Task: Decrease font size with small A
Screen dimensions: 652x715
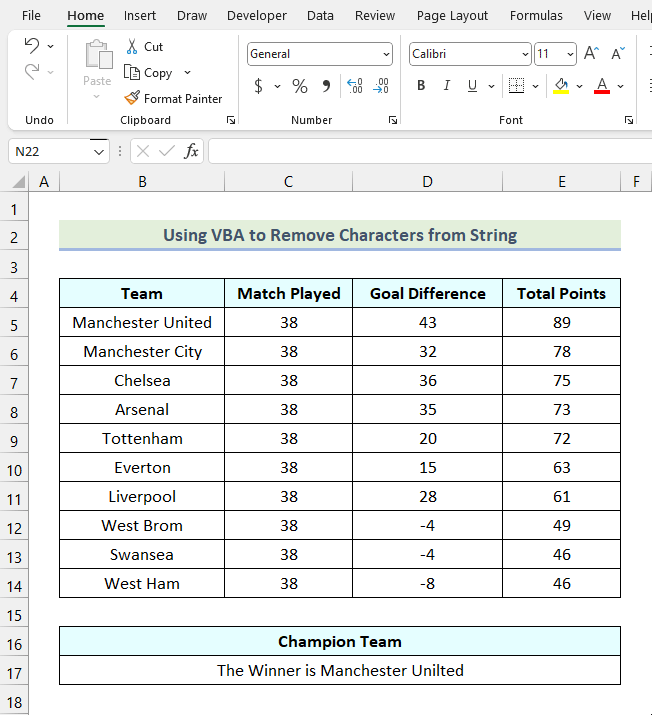Action: tap(618, 53)
